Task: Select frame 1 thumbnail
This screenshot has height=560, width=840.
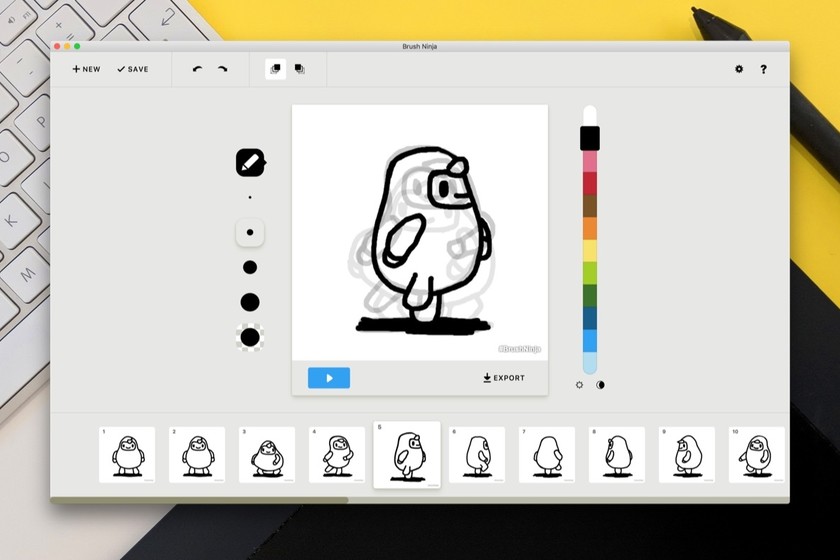Action: click(x=127, y=454)
